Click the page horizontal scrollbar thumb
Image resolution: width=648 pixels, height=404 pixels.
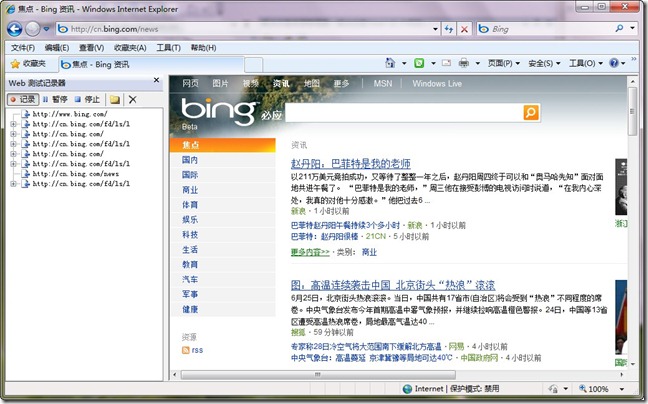pos(318,375)
